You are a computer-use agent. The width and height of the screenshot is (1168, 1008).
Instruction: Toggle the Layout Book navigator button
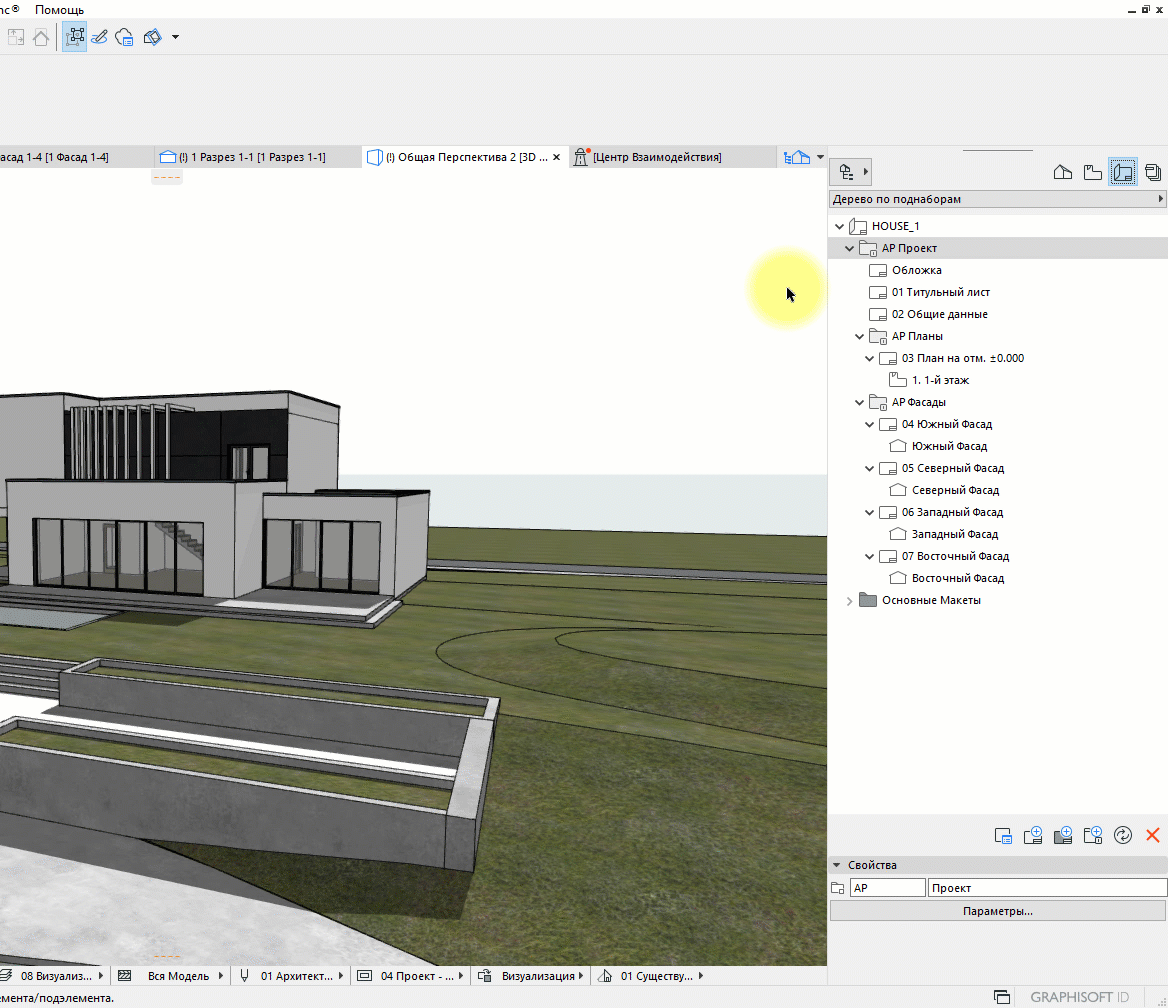click(1123, 172)
